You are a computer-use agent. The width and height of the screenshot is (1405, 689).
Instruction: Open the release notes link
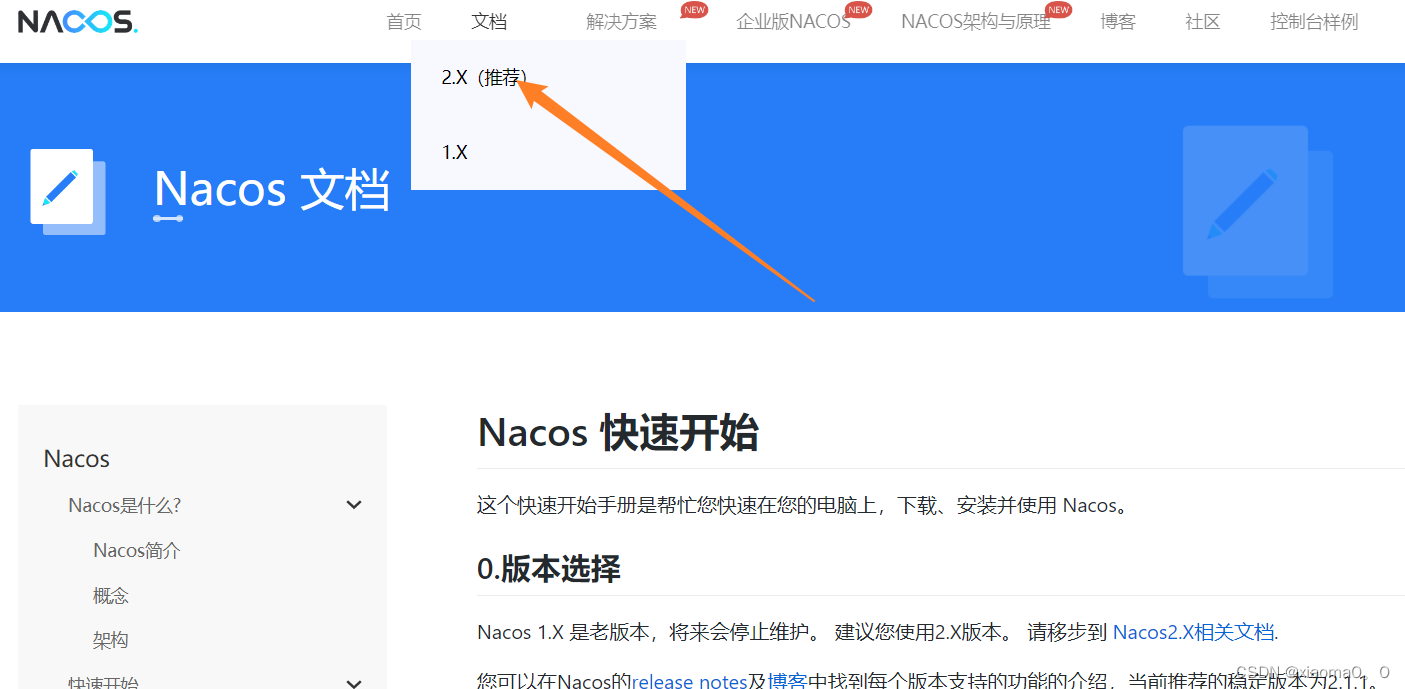click(x=689, y=681)
